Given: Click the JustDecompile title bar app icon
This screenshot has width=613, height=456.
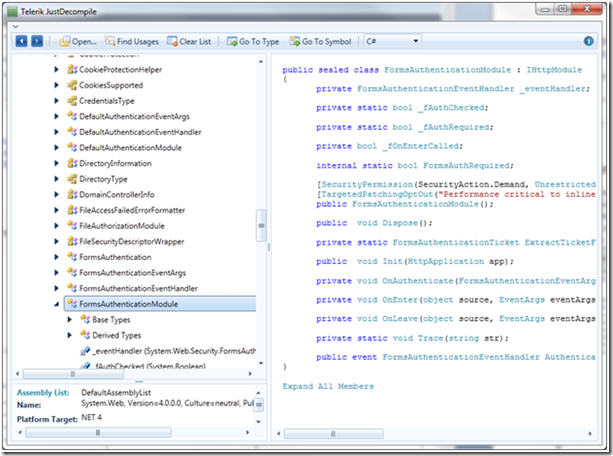Looking at the screenshot, I should coord(13,11).
